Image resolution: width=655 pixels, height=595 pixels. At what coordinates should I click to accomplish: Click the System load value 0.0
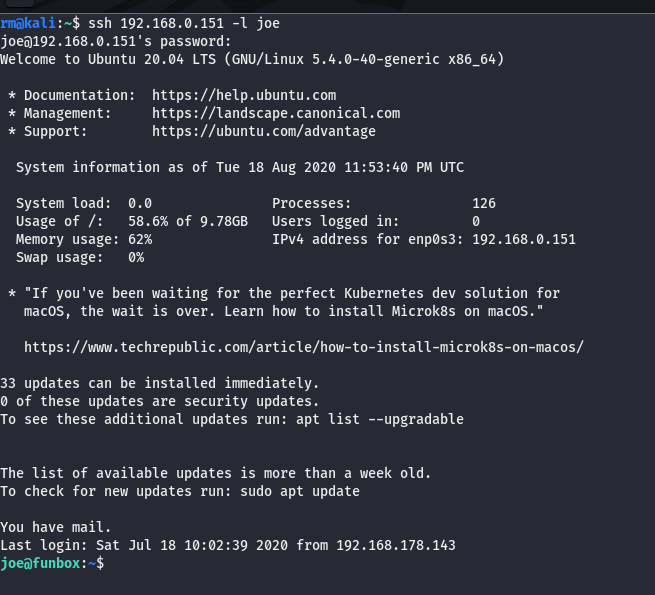pos(140,203)
